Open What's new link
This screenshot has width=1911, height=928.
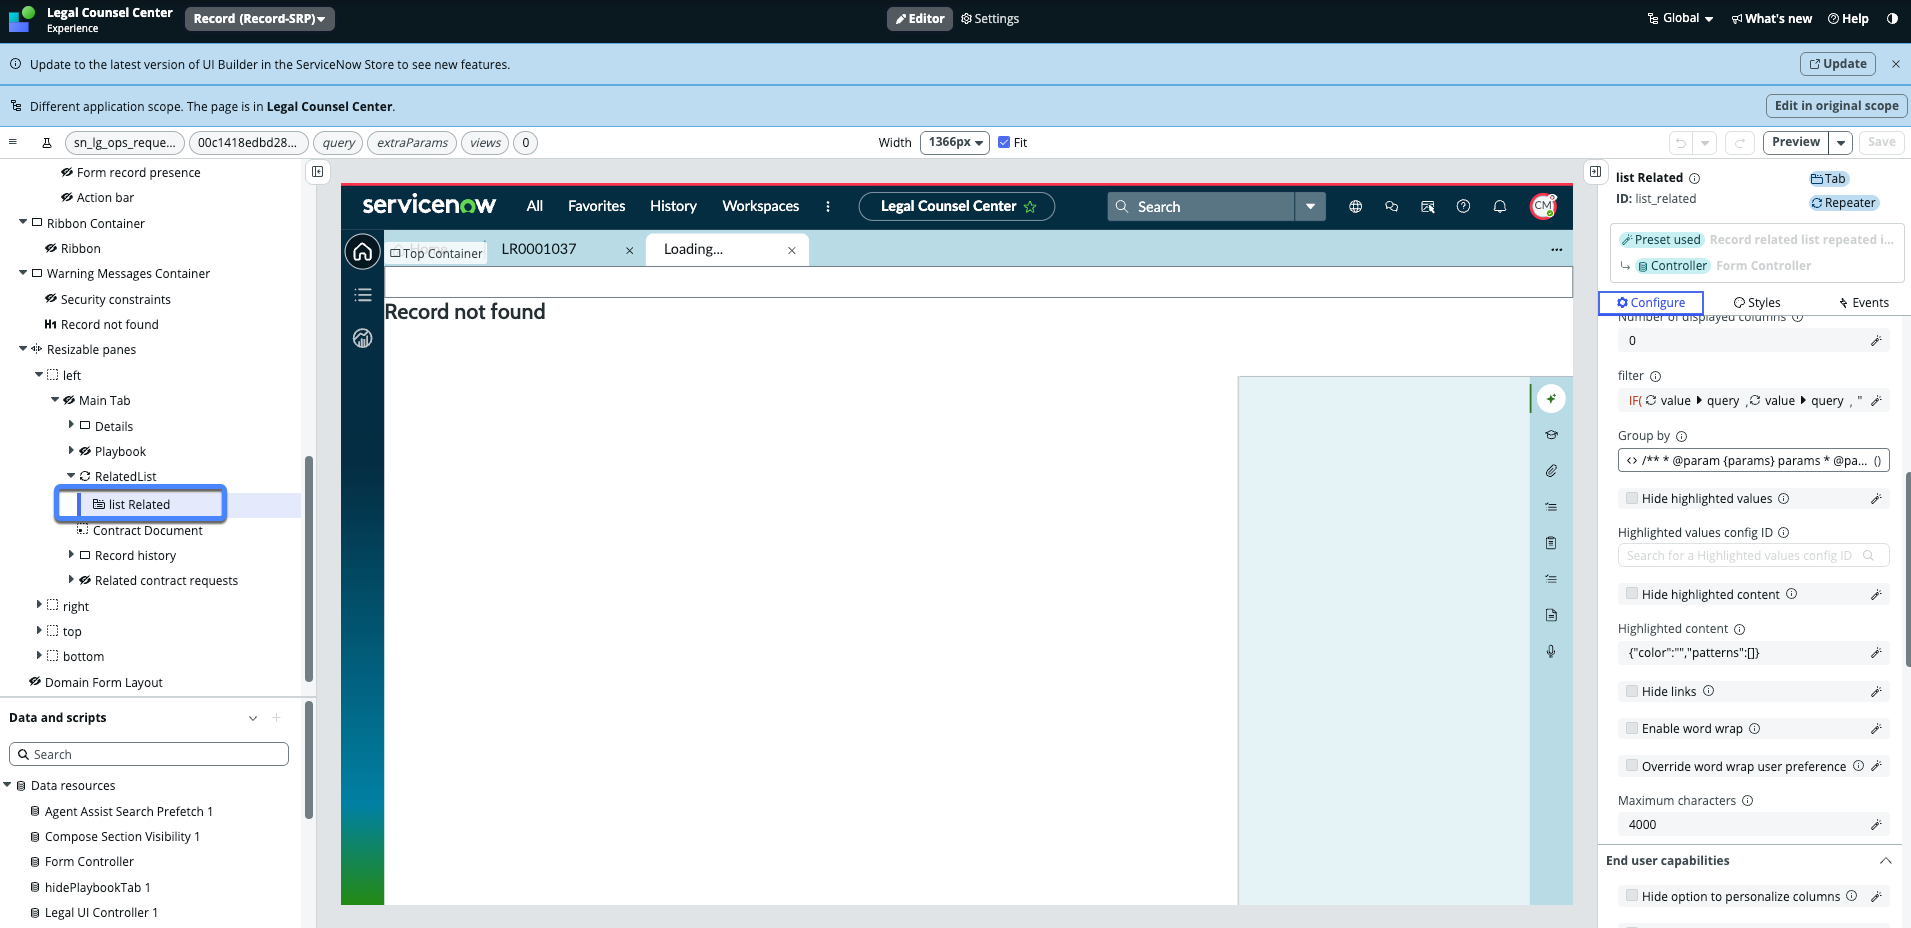coord(1772,19)
